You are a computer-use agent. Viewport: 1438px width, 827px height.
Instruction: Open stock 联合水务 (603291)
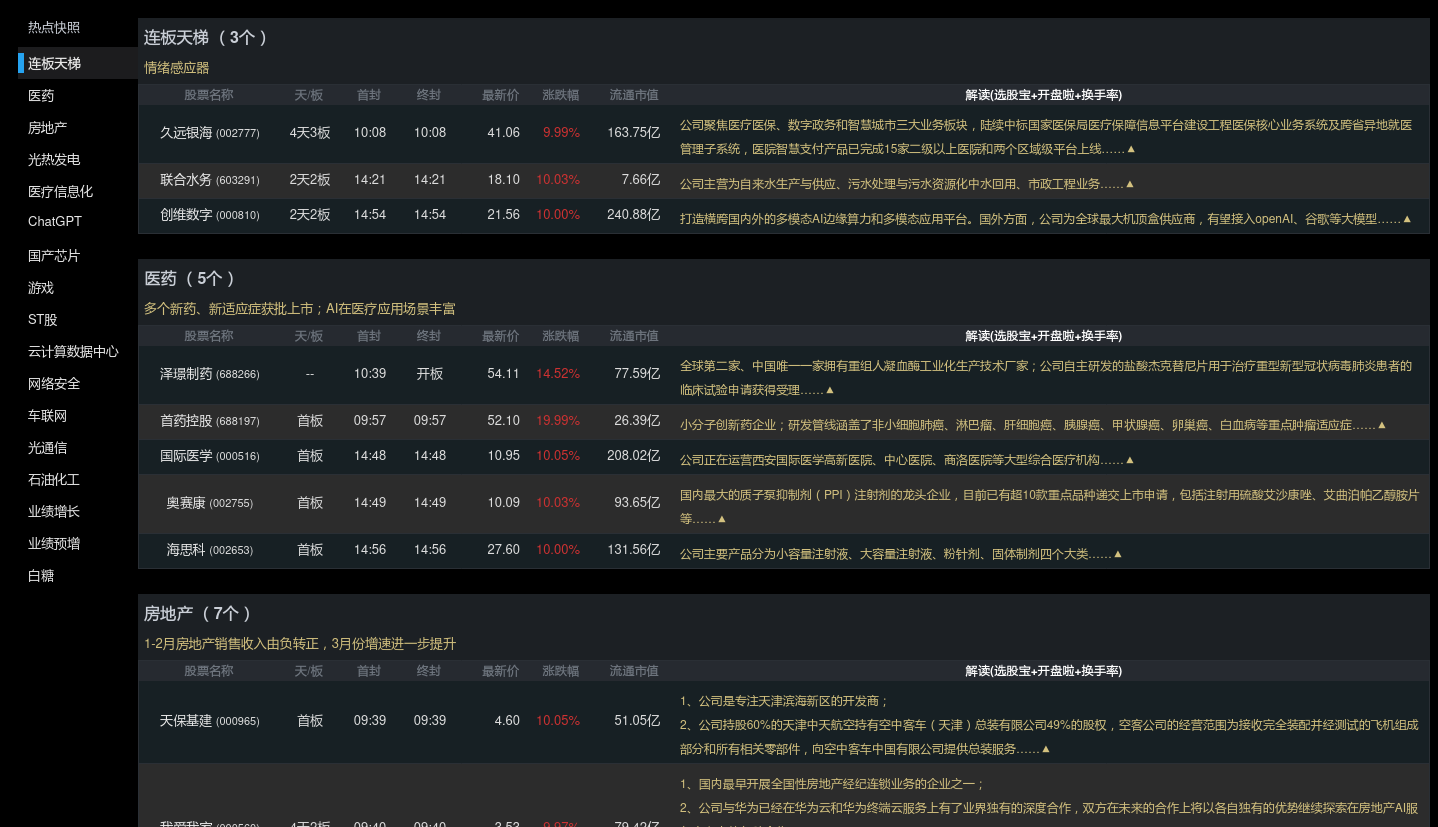tap(209, 180)
